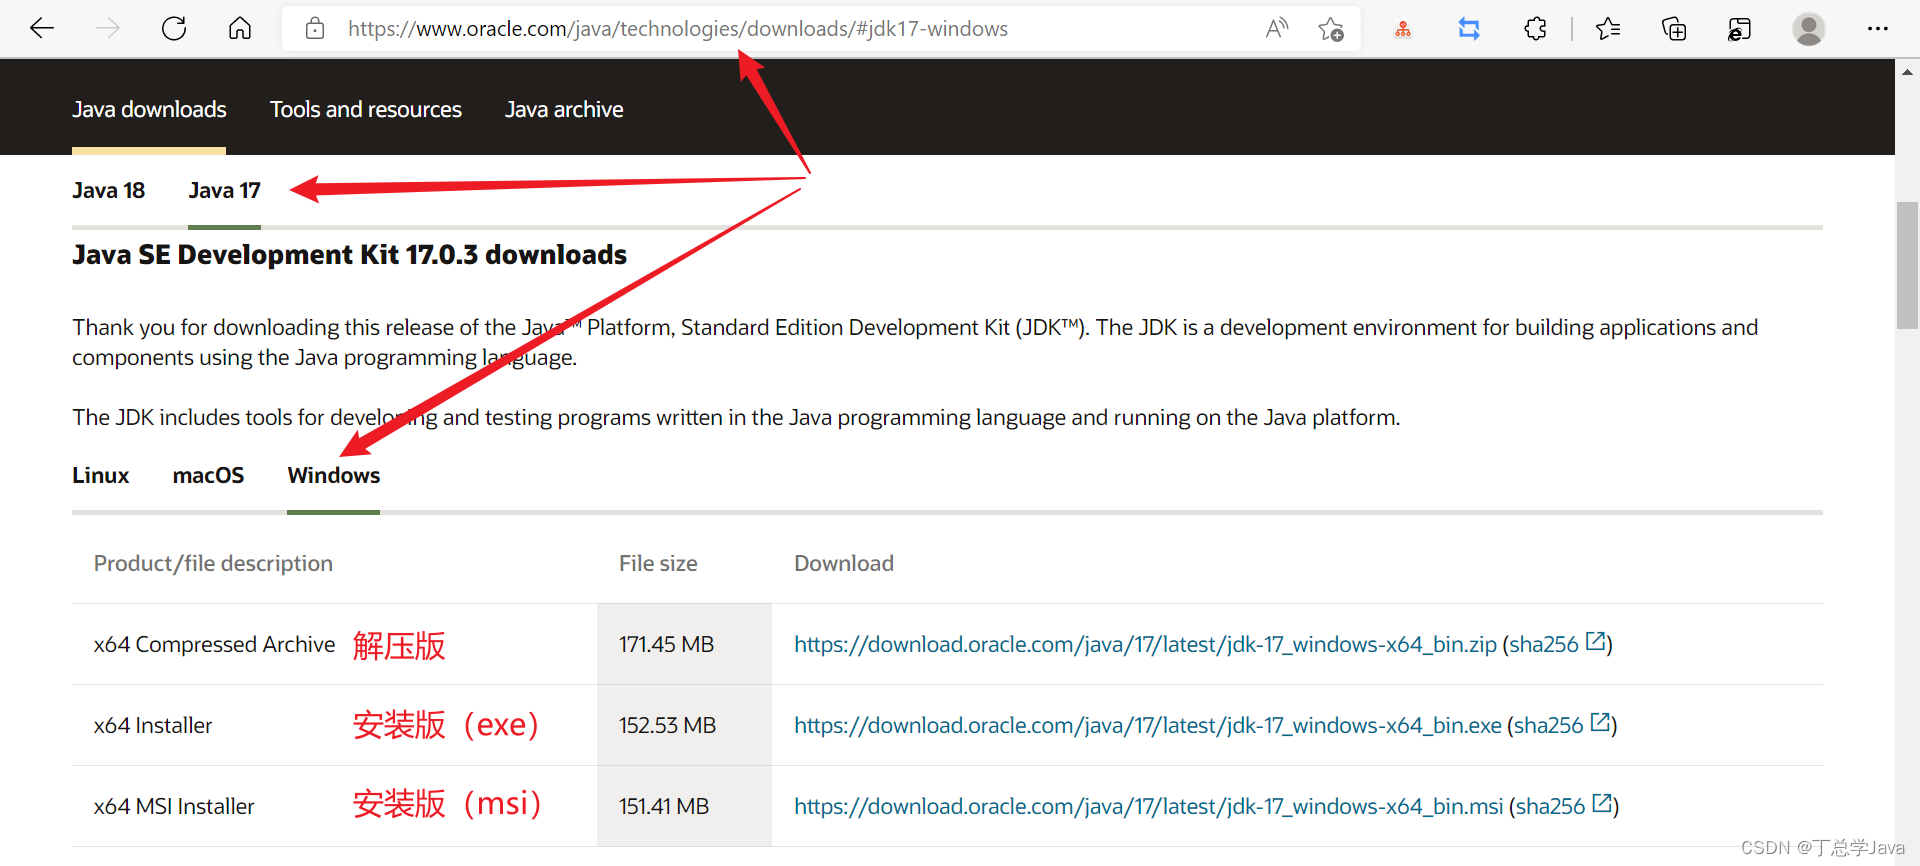Screen dimensions: 1920x866
Task: Reload the Oracle downloads page
Action: [174, 29]
